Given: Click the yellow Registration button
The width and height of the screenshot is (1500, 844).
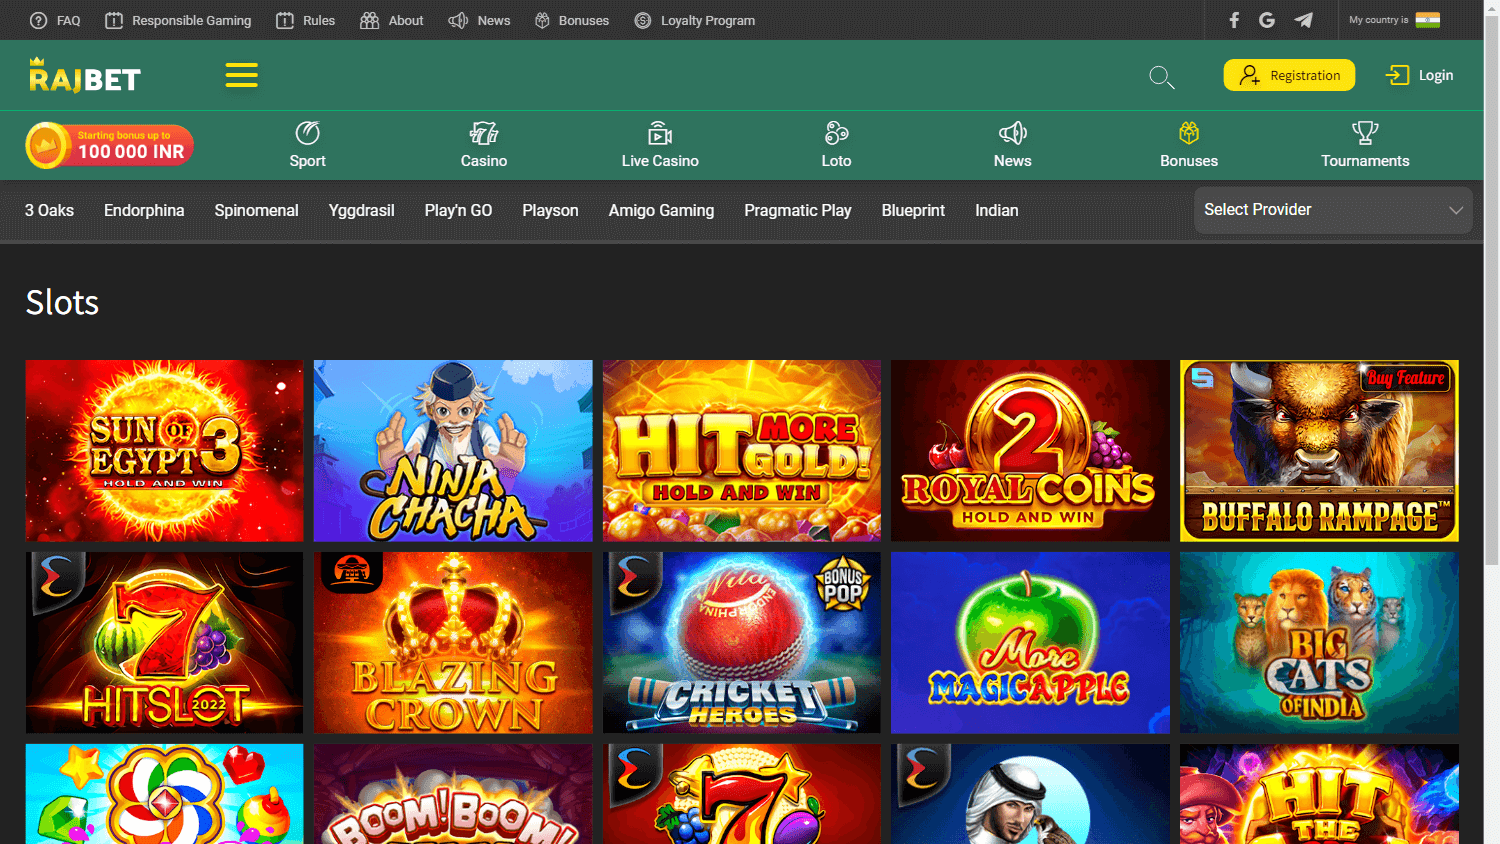Looking at the screenshot, I should (1289, 75).
